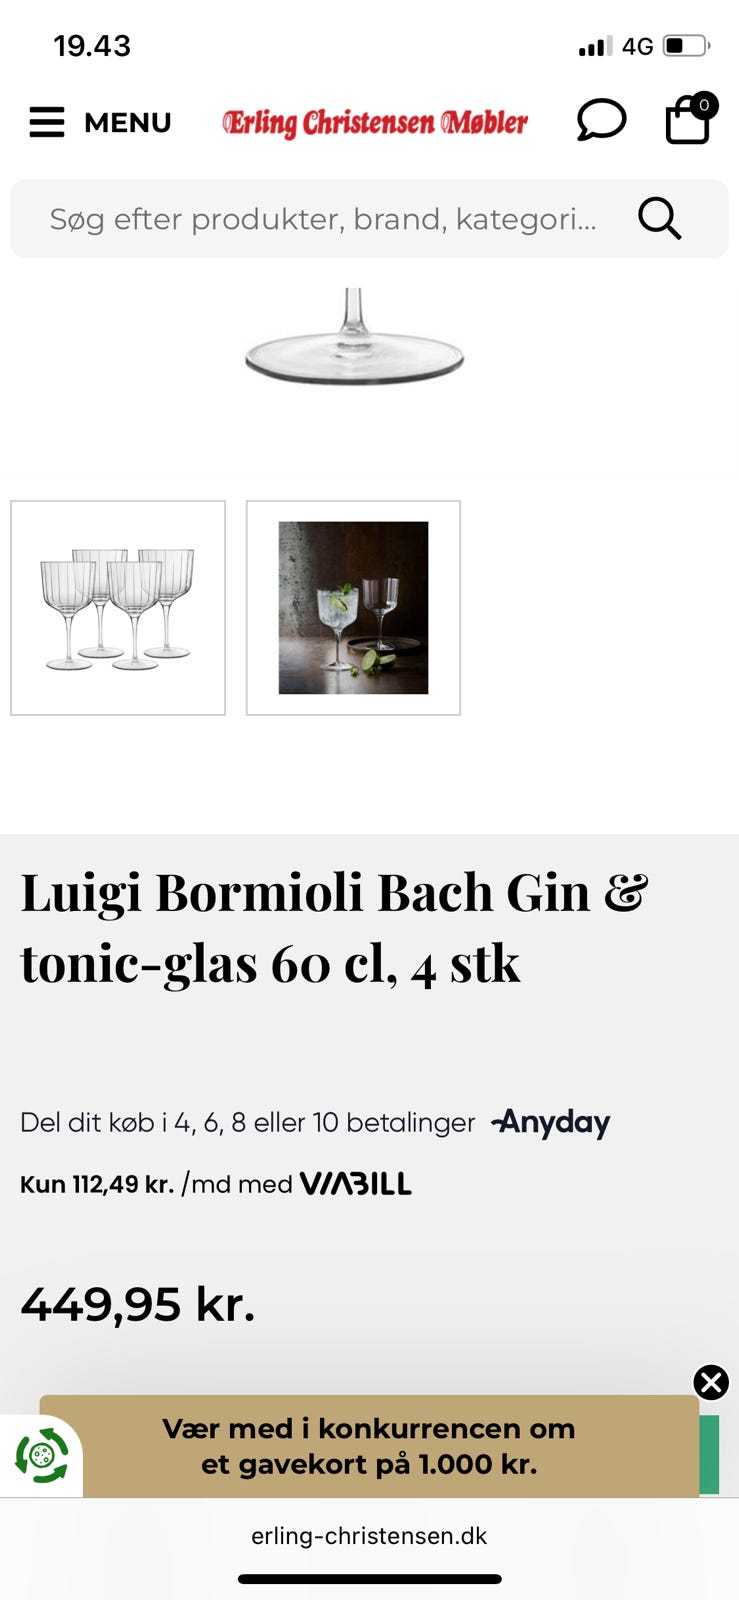739x1600 pixels.
Task: Select the four-glasses product thumbnail
Action: click(x=118, y=608)
